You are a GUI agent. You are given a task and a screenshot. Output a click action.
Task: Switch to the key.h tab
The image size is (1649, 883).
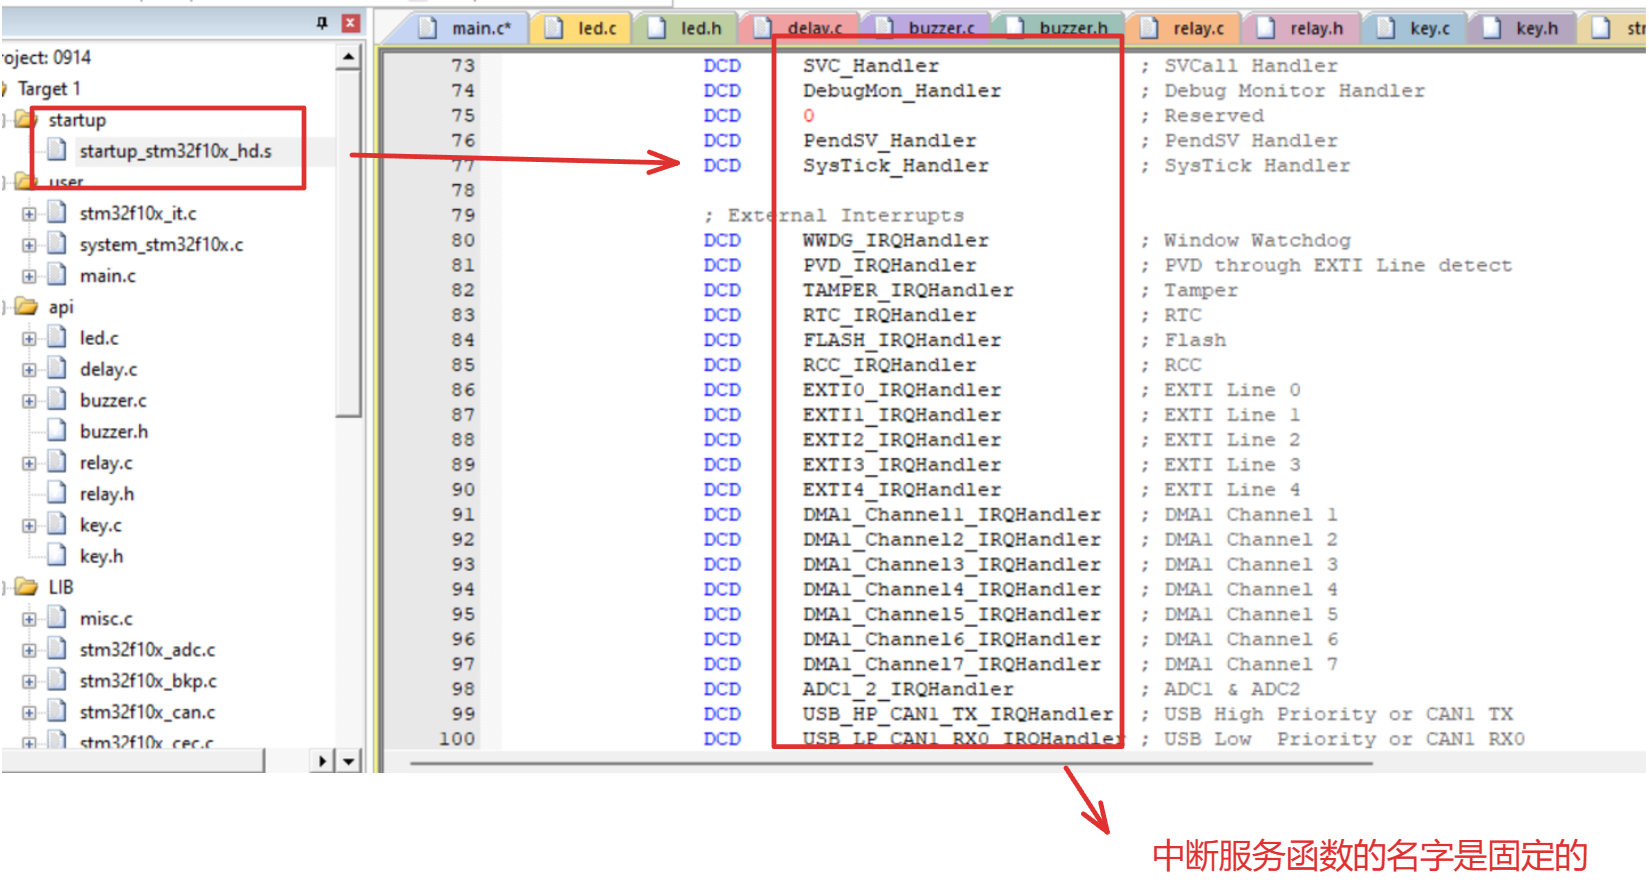(x=1537, y=28)
